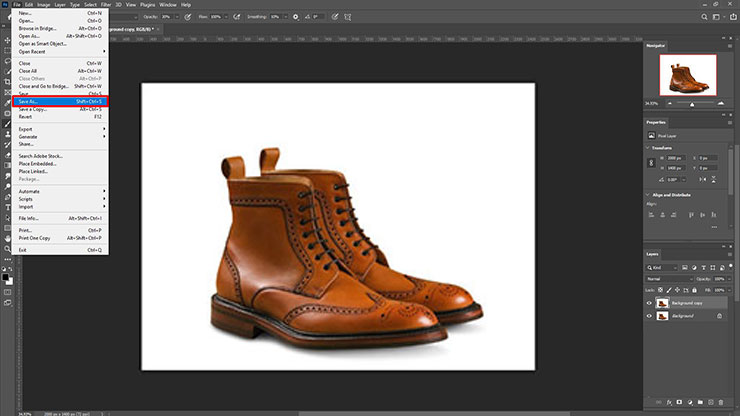Toggle visibility of the background layer

[649, 316]
